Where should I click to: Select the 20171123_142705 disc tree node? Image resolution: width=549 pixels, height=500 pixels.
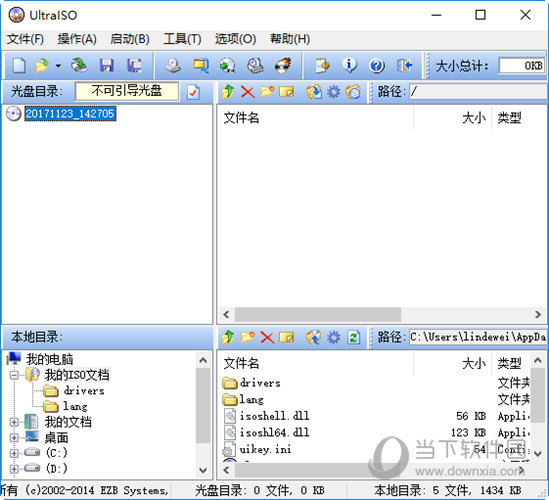click(x=70, y=114)
